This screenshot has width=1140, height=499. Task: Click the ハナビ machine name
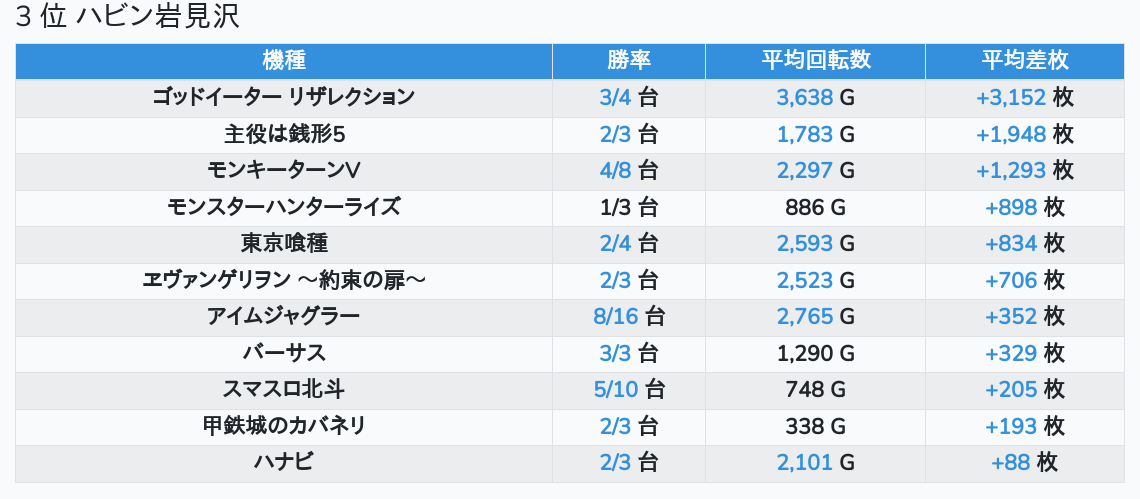pos(284,462)
